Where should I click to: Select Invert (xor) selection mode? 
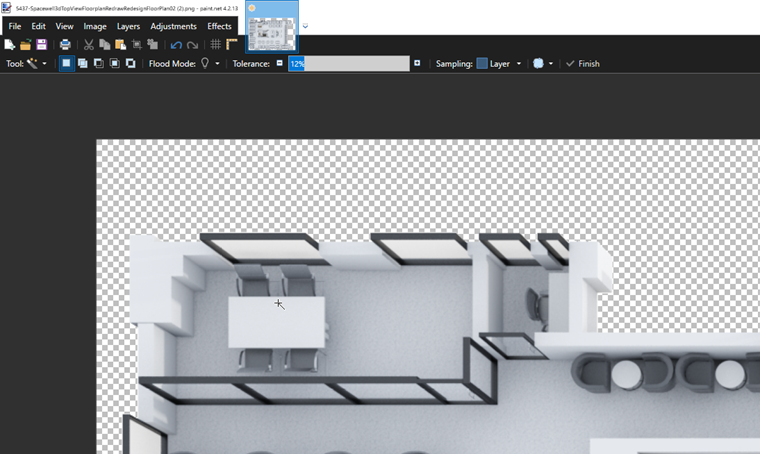130,63
